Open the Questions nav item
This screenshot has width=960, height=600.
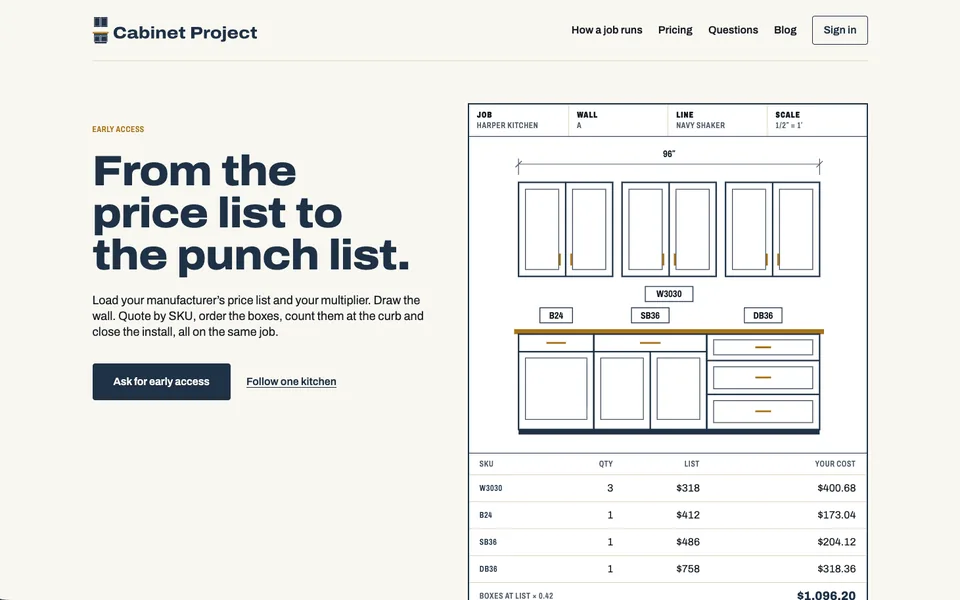pyautogui.click(x=733, y=30)
